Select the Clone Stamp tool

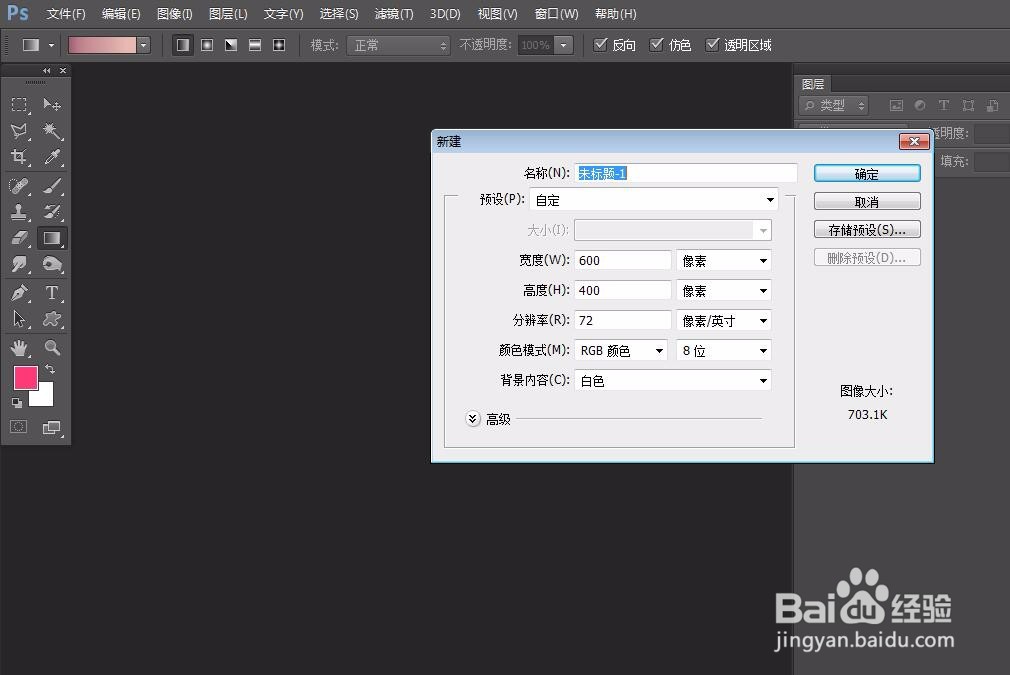tap(19, 212)
